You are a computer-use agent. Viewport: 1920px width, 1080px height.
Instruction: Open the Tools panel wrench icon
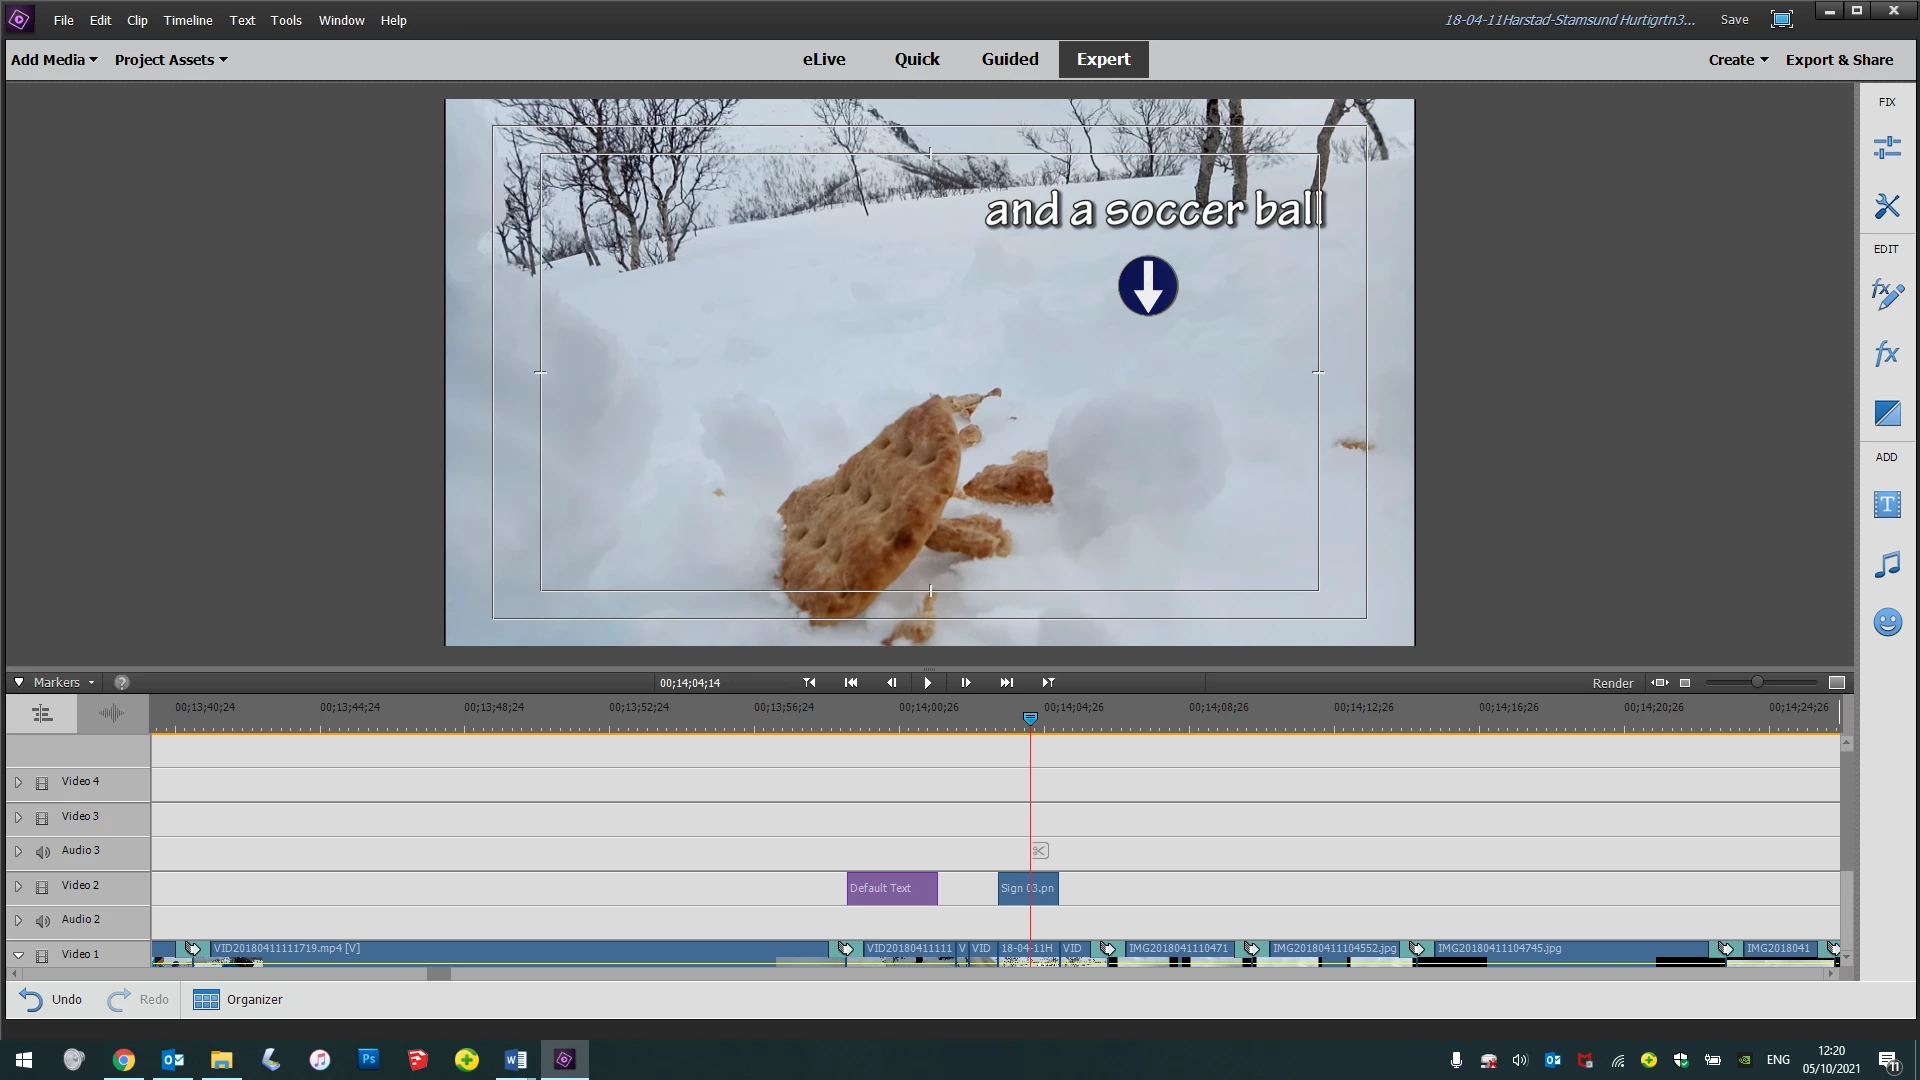[x=1887, y=206]
